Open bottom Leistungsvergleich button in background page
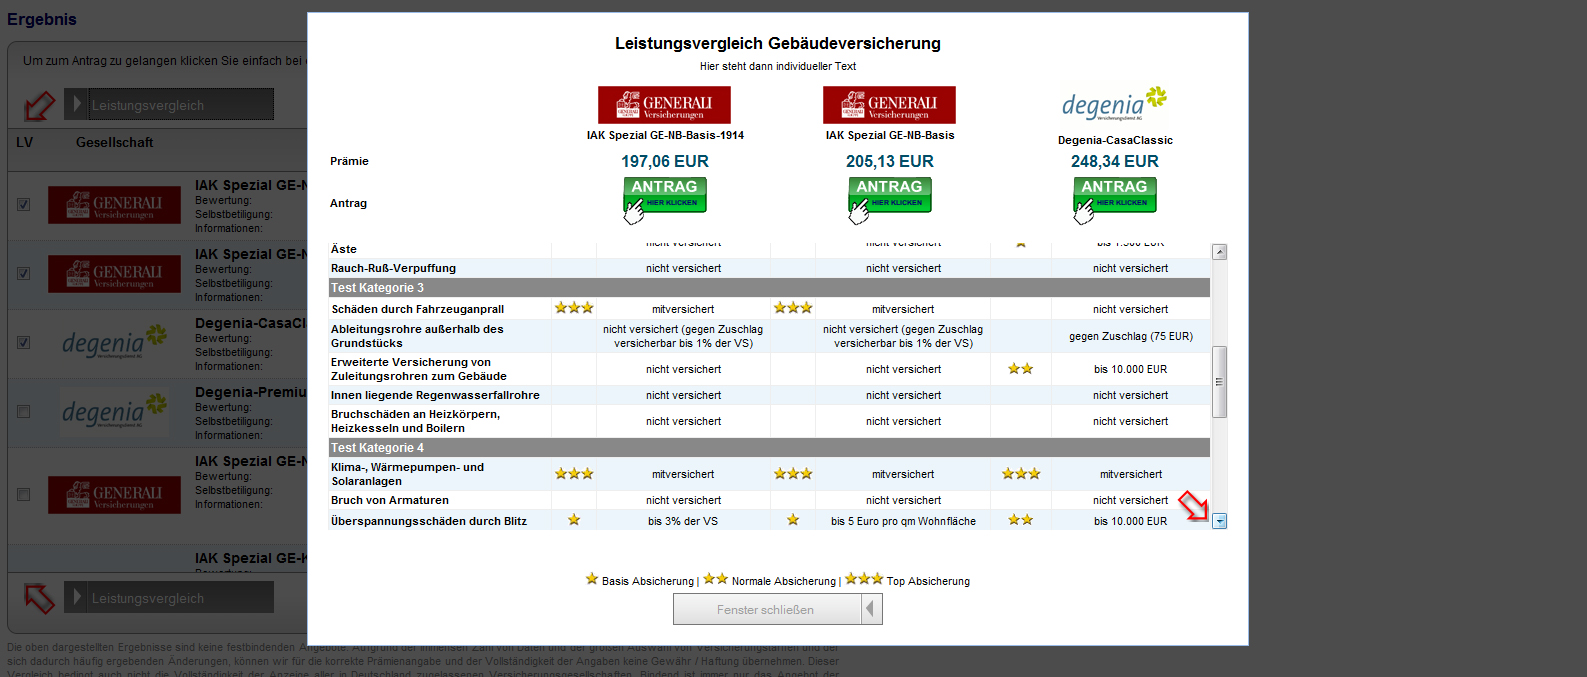 click(169, 597)
